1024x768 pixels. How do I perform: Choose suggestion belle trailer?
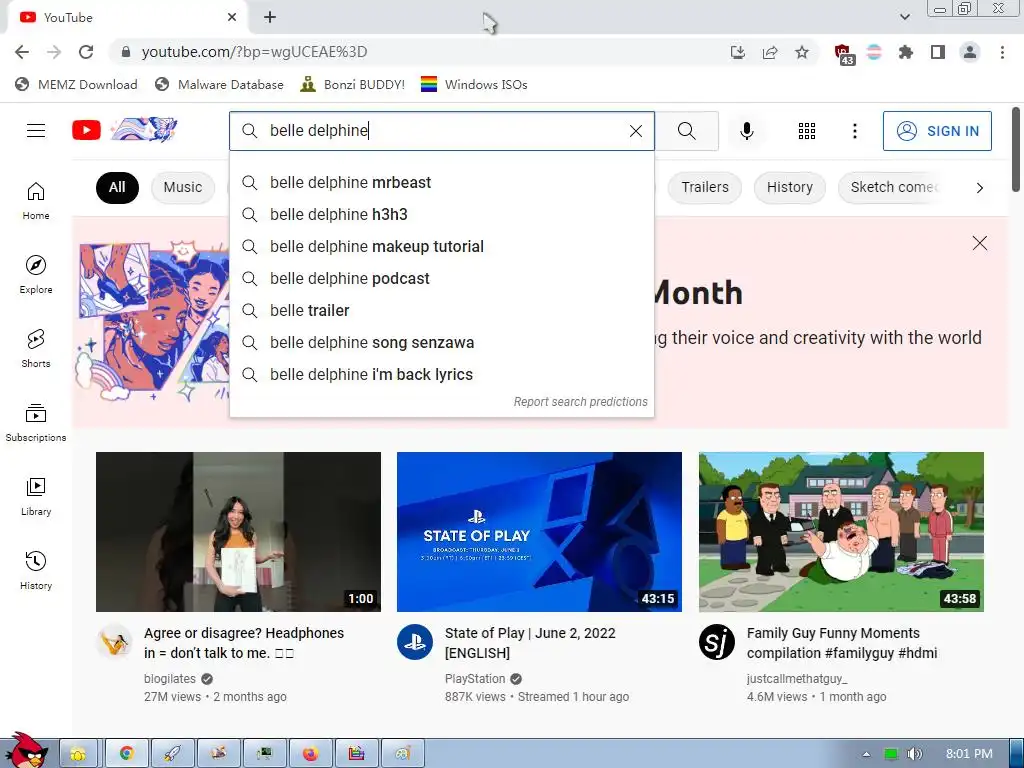(441, 310)
